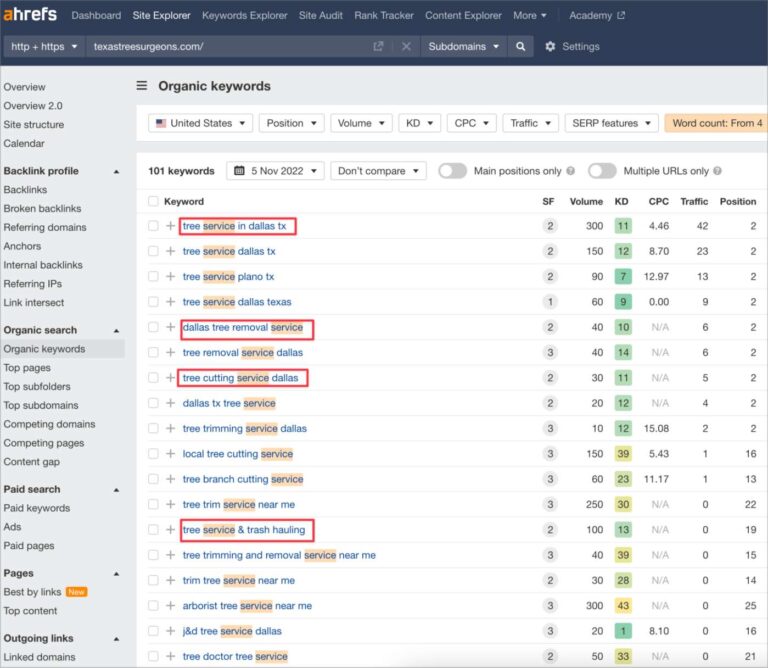Expand plus icon for tree branch cutting service
The width and height of the screenshot is (768, 668).
tap(170, 479)
